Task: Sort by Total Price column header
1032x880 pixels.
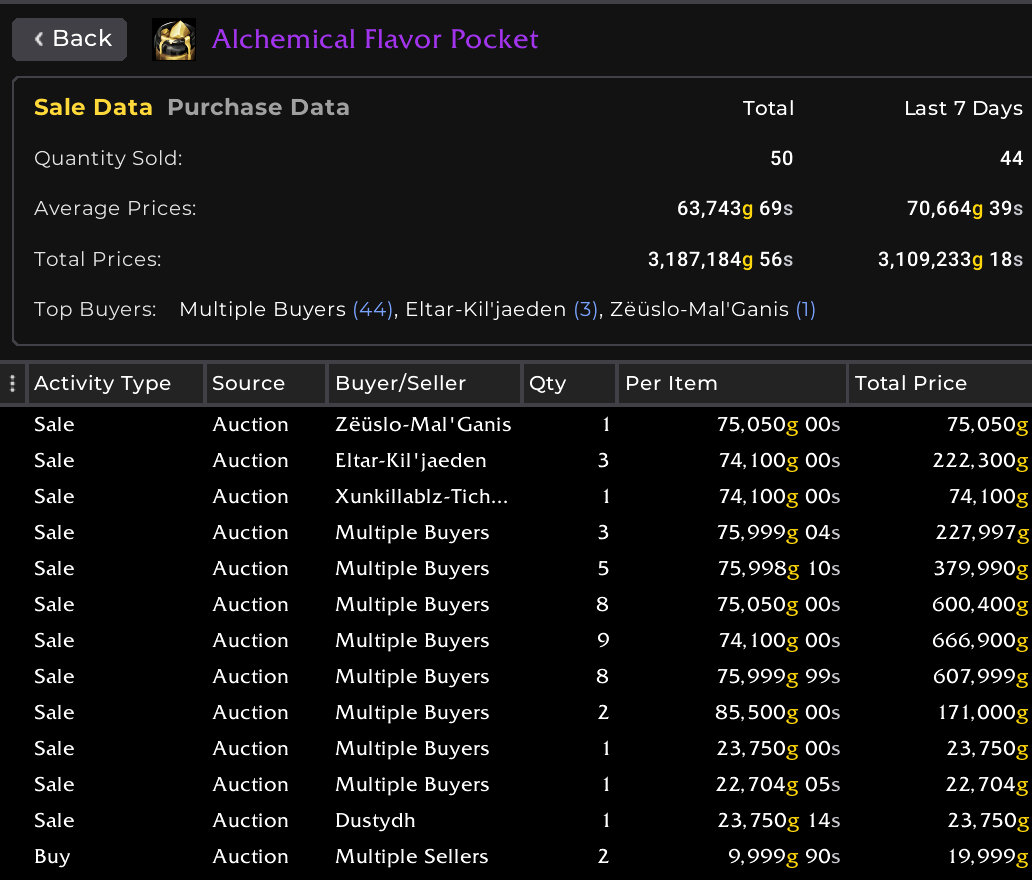Action: 940,383
